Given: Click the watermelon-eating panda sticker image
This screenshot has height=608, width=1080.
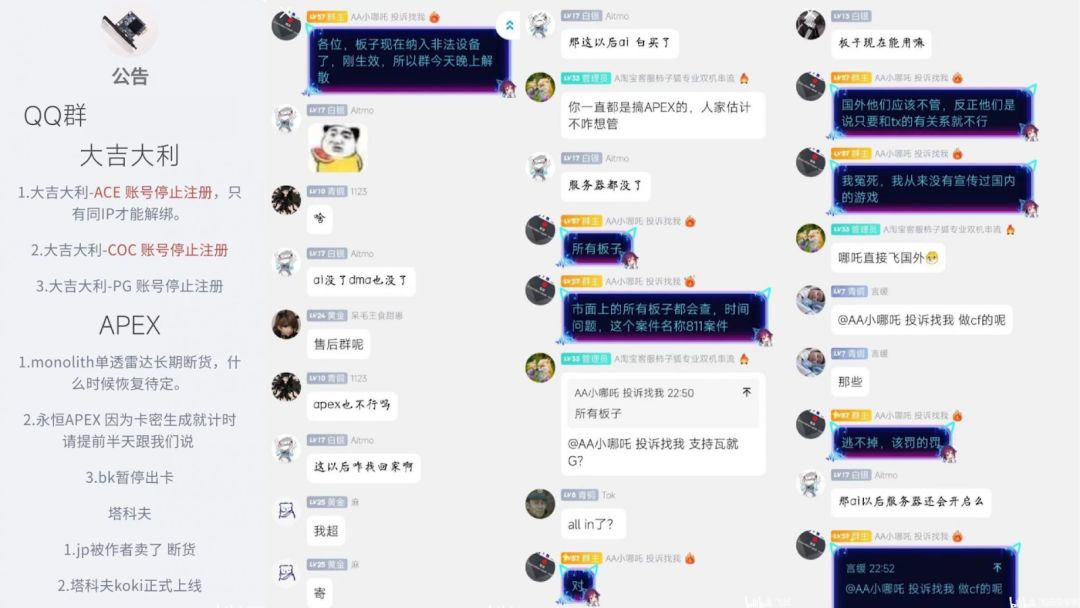Looking at the screenshot, I should [x=337, y=148].
